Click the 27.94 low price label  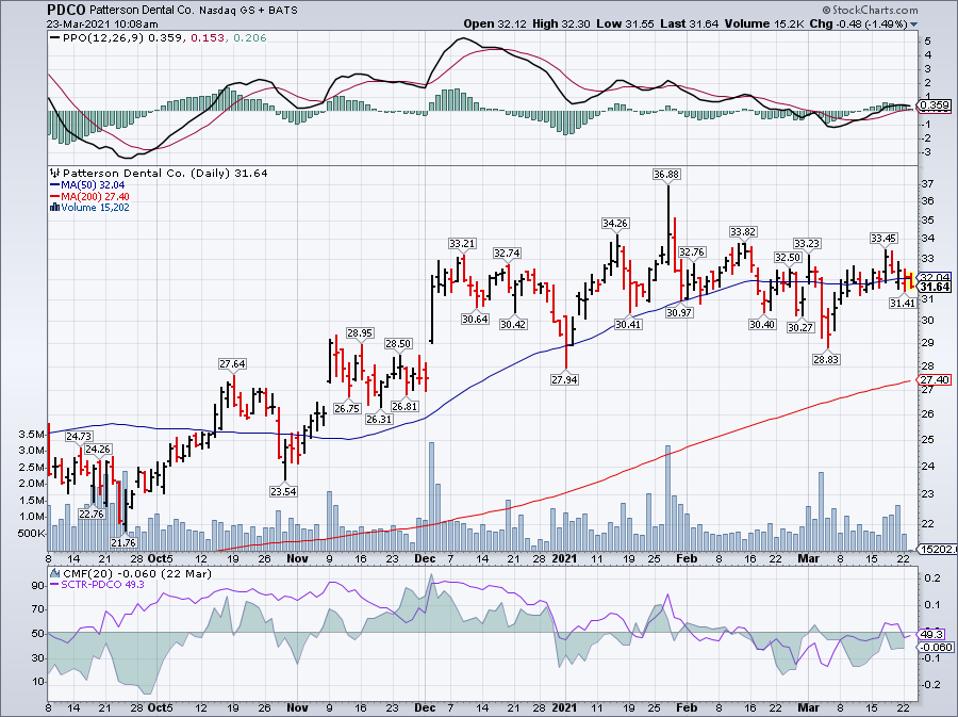click(564, 380)
